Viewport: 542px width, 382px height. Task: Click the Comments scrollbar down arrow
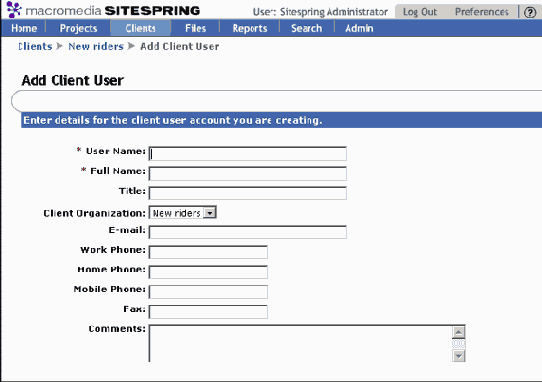pos(458,355)
